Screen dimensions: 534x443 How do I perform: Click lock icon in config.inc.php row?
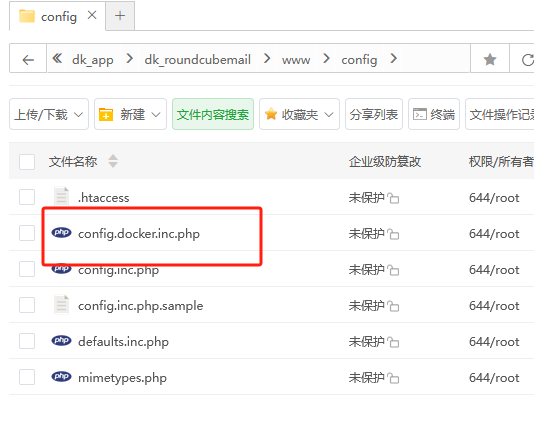tap(393, 270)
